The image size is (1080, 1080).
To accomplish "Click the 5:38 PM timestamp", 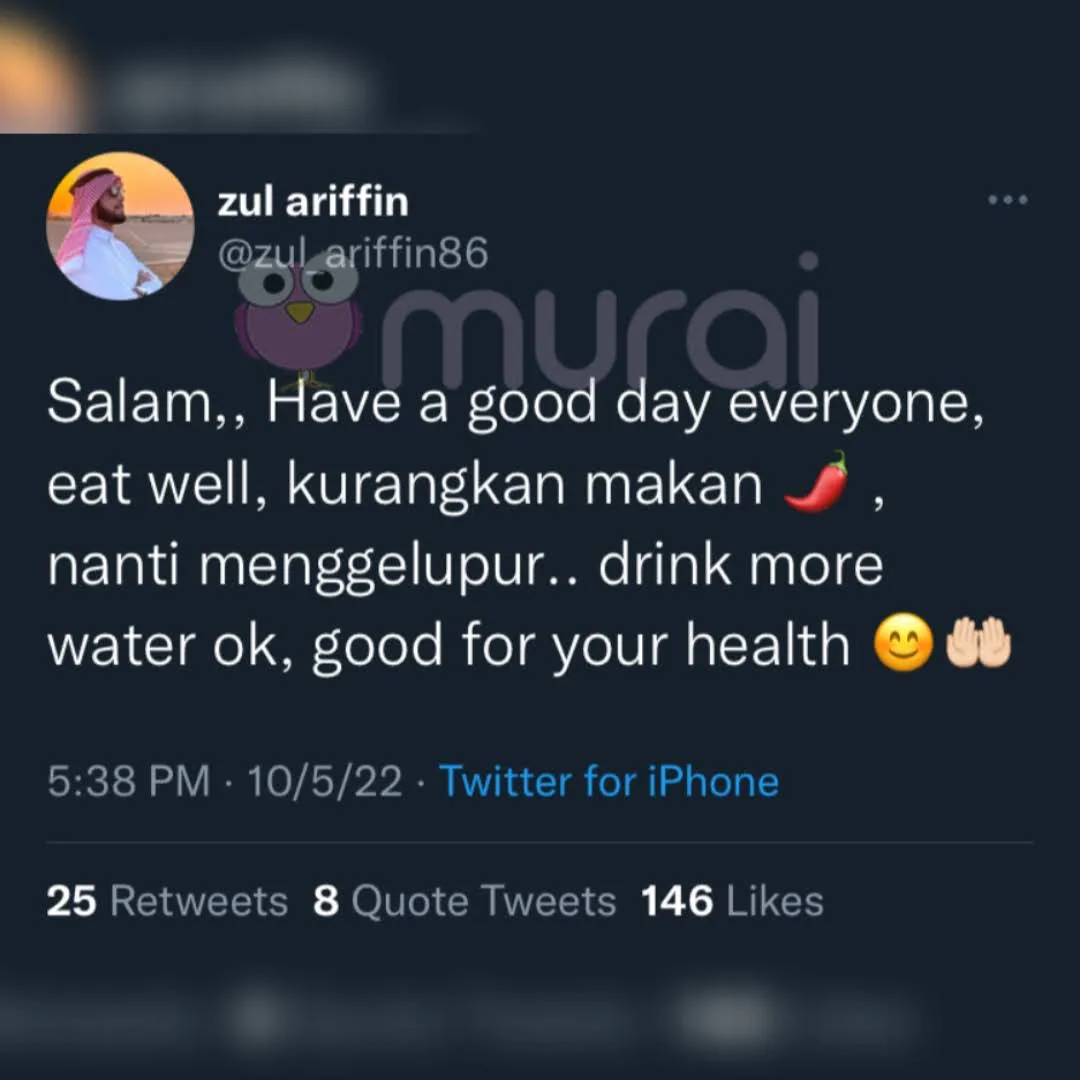I will pos(128,781).
